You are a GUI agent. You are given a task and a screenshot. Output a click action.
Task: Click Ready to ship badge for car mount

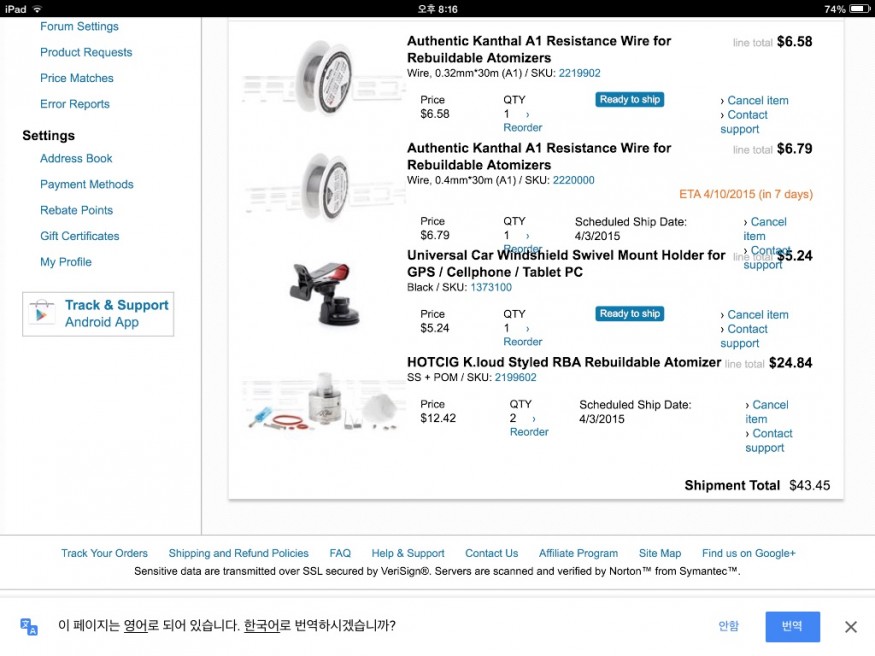click(x=629, y=313)
